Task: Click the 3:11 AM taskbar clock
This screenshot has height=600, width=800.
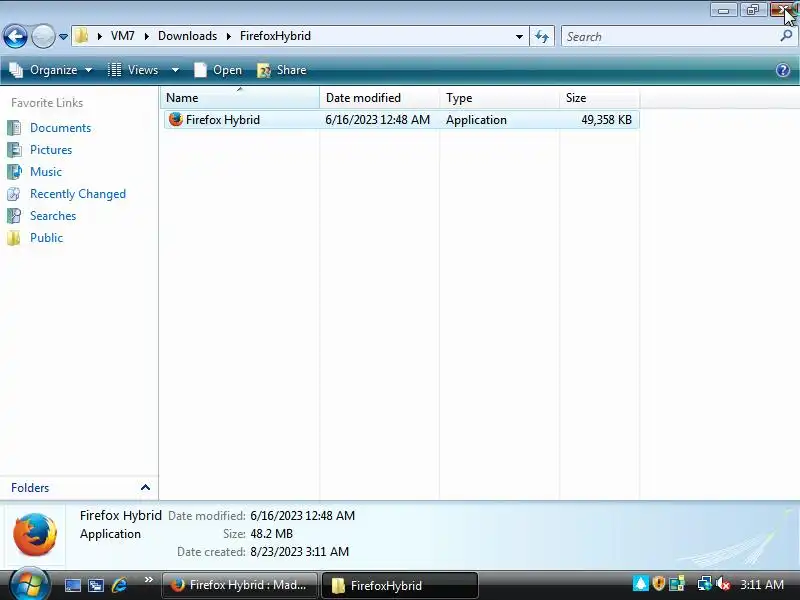Action: pos(762,584)
